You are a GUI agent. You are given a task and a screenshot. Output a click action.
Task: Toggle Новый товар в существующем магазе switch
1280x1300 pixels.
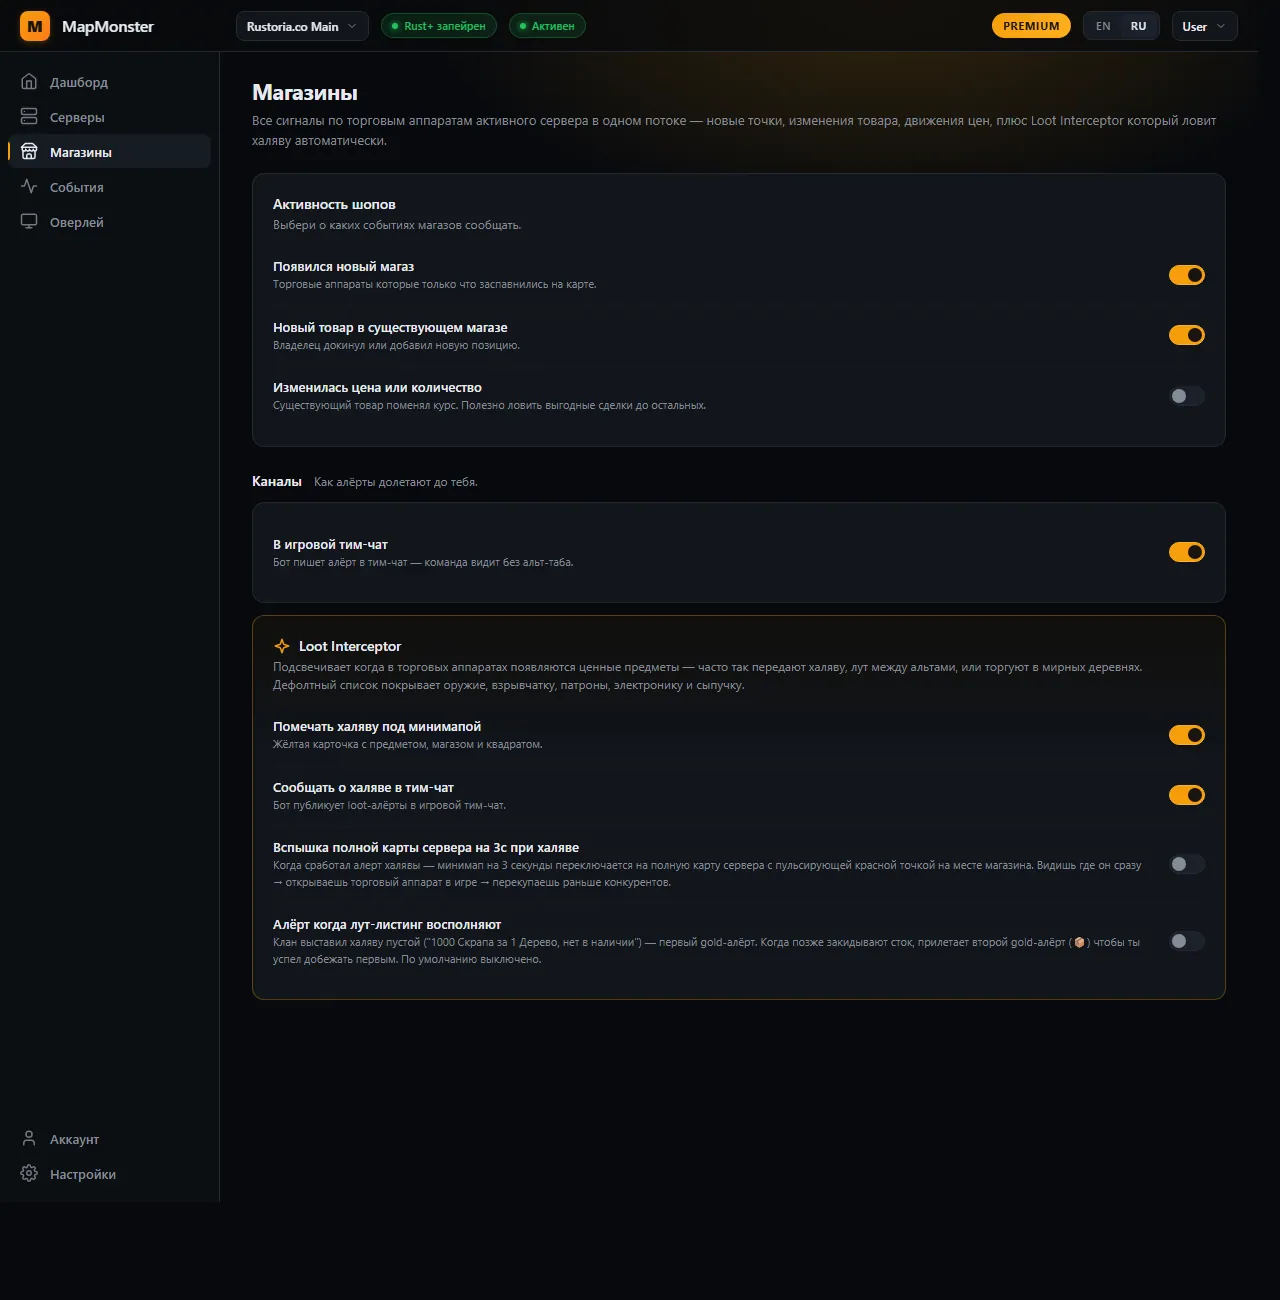point(1187,335)
